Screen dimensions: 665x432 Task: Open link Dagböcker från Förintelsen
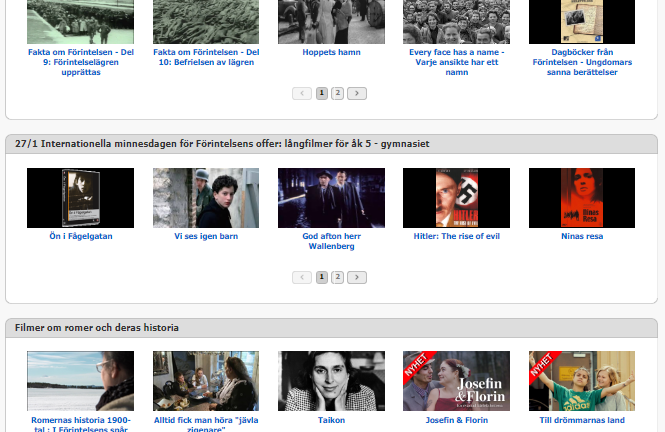coord(582,62)
